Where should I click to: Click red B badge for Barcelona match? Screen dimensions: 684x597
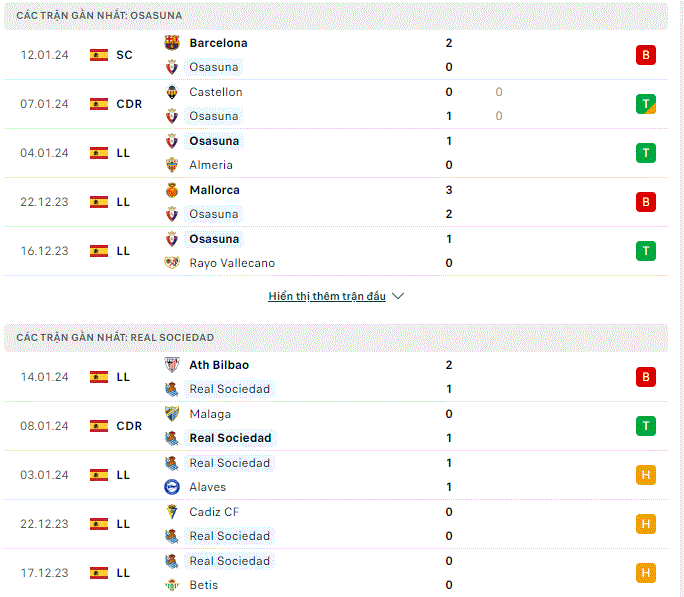coord(646,55)
